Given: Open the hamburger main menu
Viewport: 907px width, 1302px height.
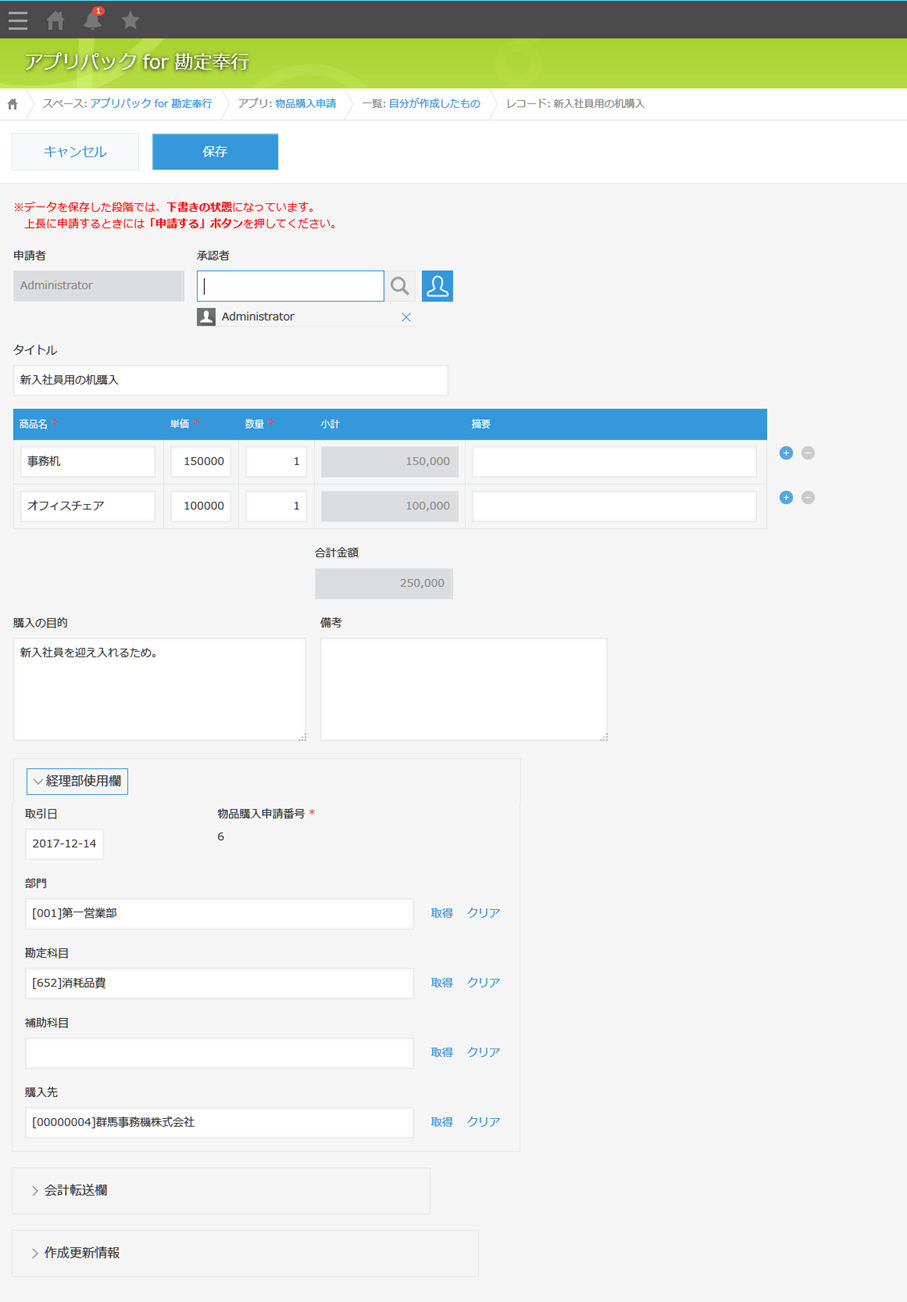Looking at the screenshot, I should click(x=18, y=20).
